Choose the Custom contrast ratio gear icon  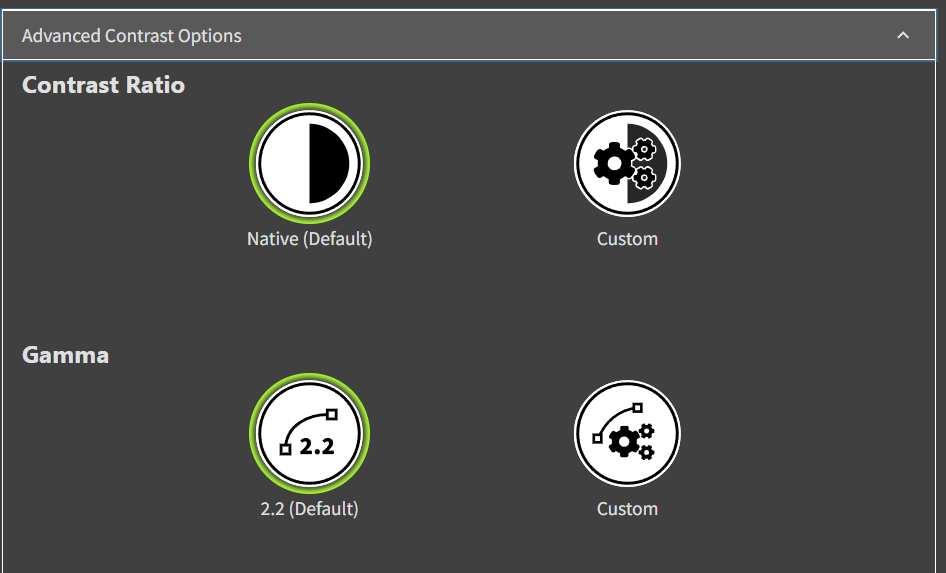click(627, 164)
